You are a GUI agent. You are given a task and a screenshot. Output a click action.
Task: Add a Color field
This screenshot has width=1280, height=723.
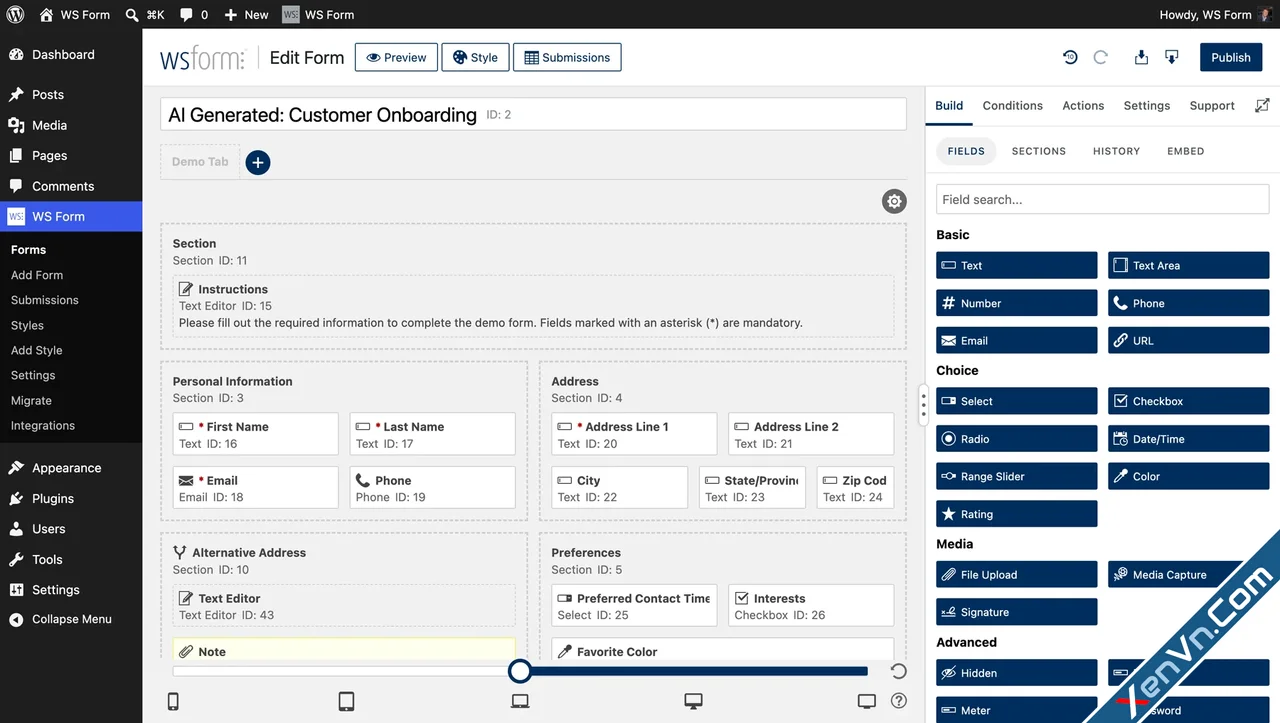tap(1188, 476)
